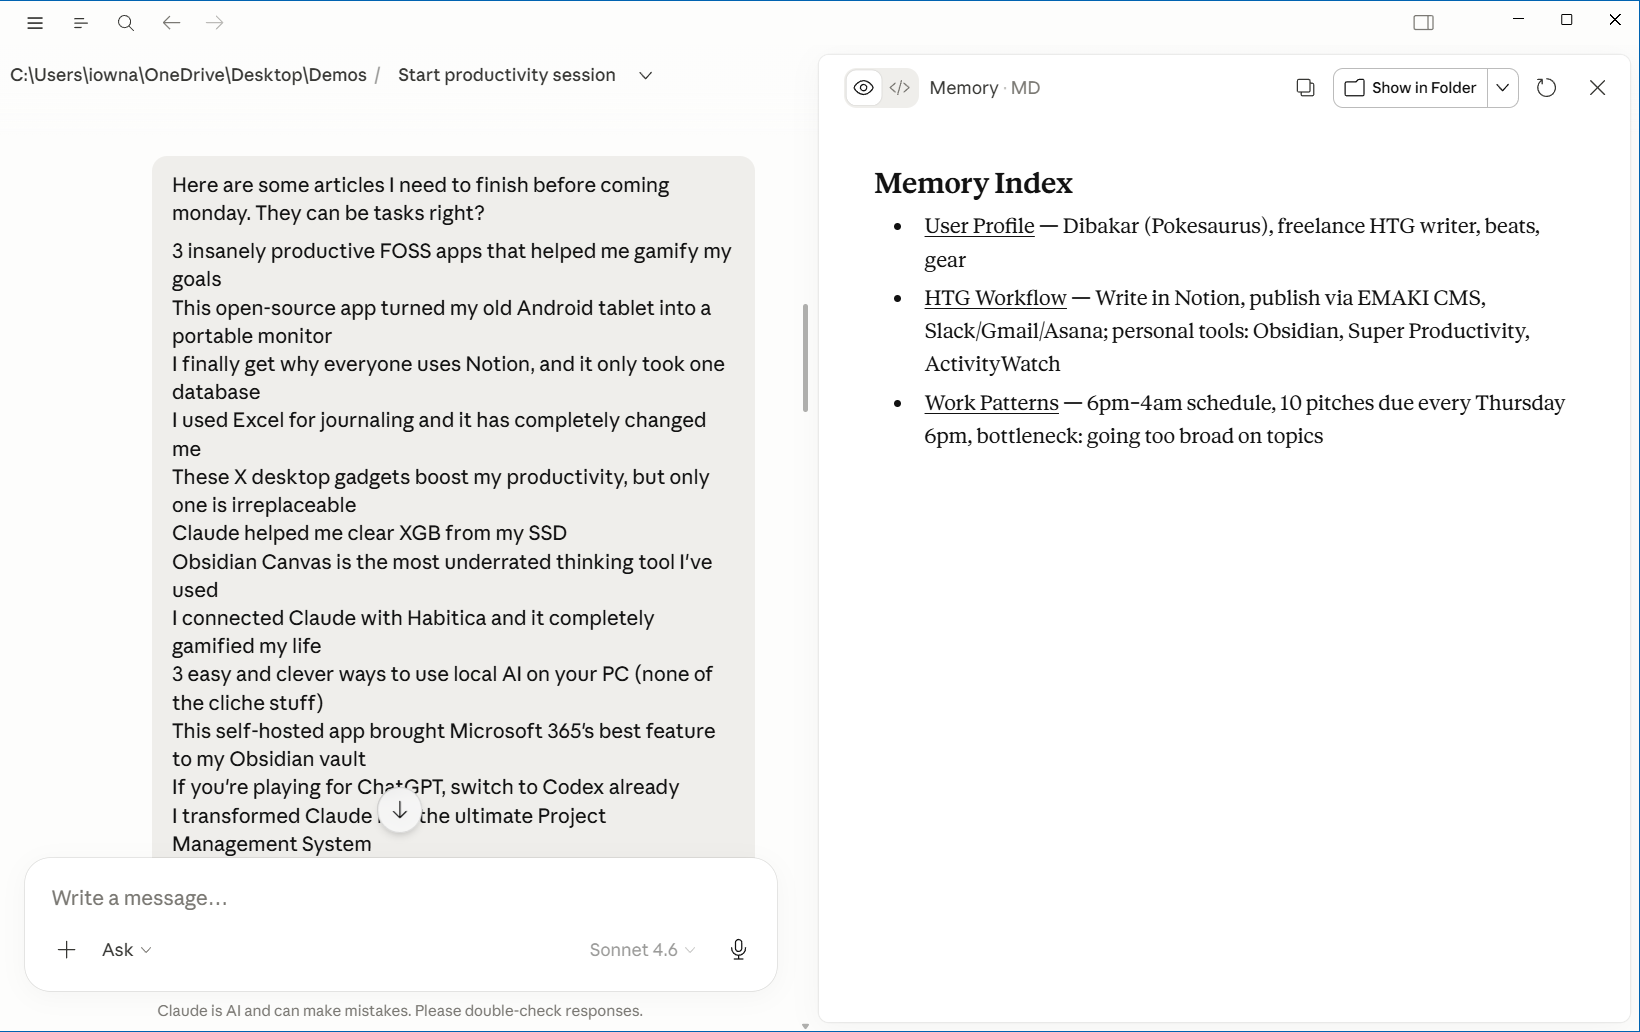Click Start productivity session title

click(x=507, y=75)
